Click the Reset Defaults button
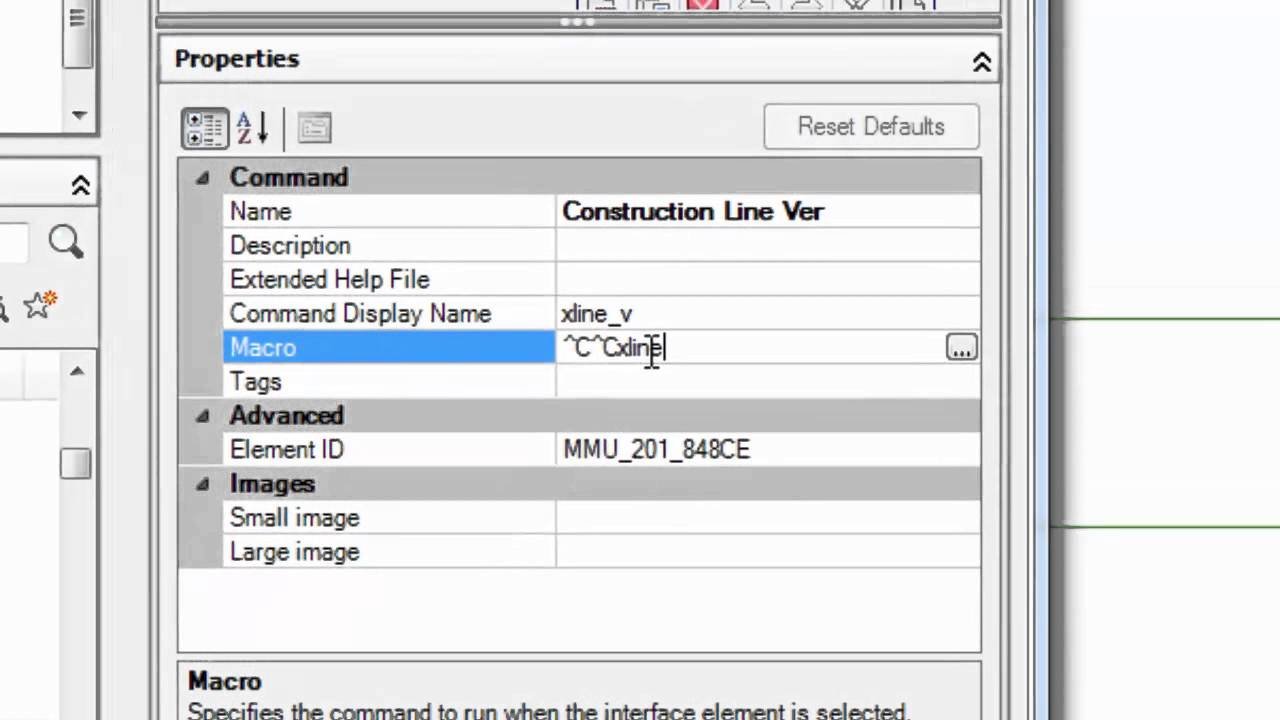 871,127
